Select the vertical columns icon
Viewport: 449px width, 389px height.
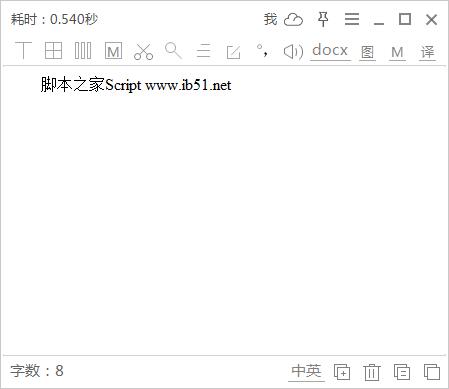(83, 51)
